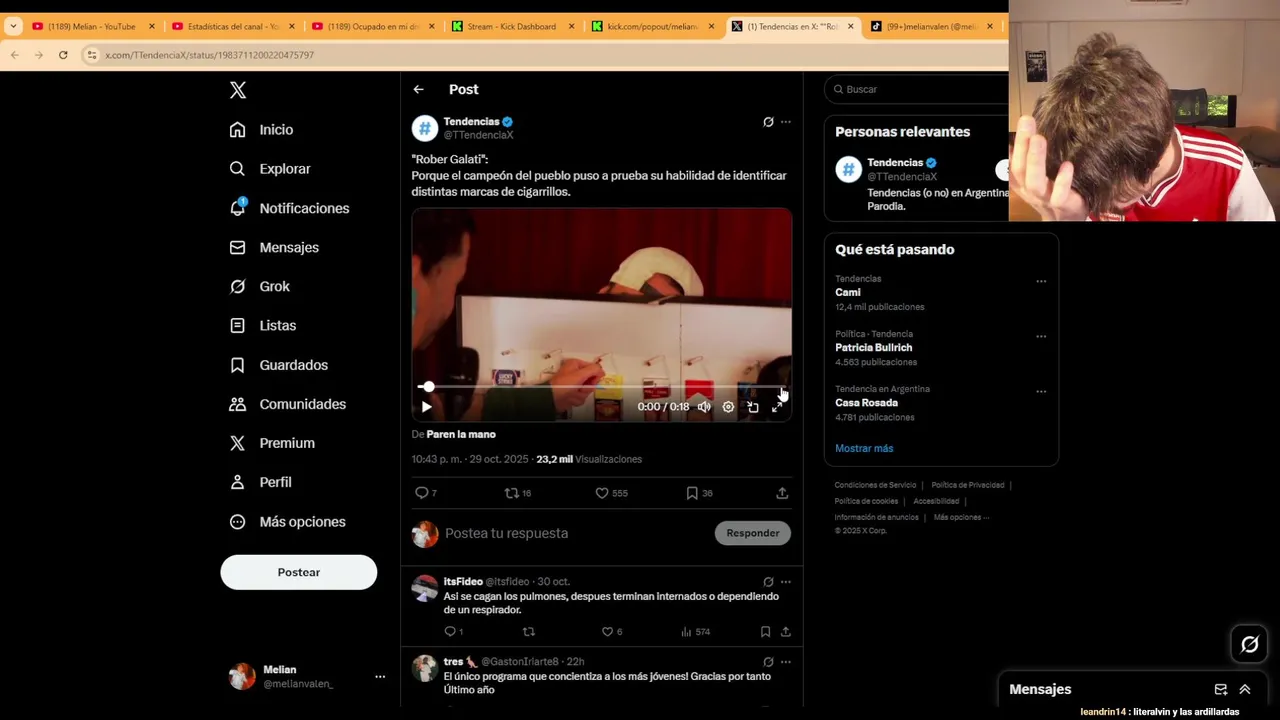The width and height of the screenshot is (1280, 720).
Task: Click the Responder button
Action: pyautogui.click(x=753, y=533)
